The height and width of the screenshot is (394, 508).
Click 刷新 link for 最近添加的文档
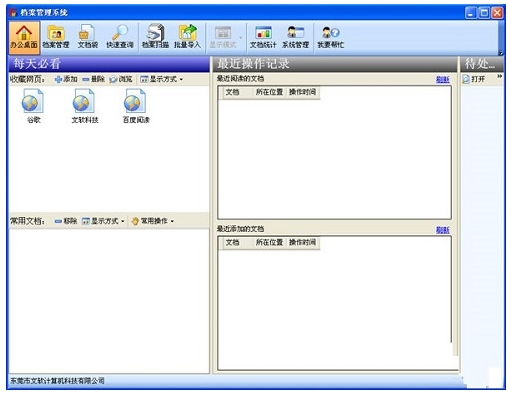tap(443, 230)
